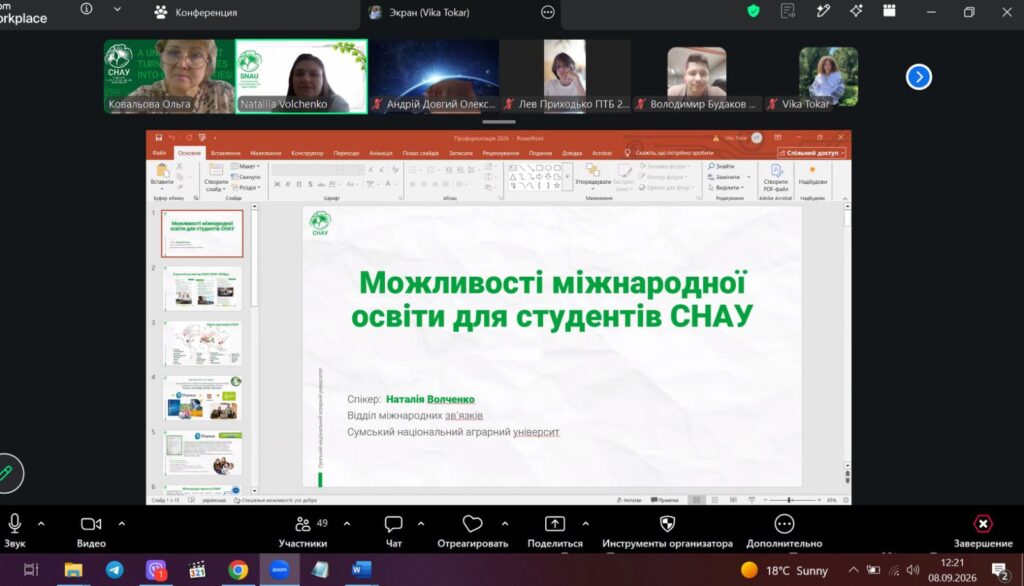Image resolution: width=1024 pixels, height=586 pixels.
Task: Open Инструменты организатора shield icon
Action: 667,524
